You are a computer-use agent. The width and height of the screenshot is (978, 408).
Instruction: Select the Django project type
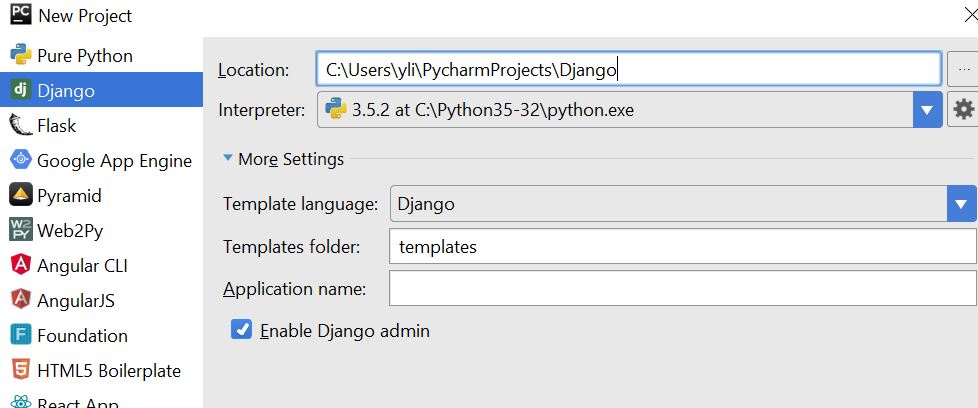101,90
